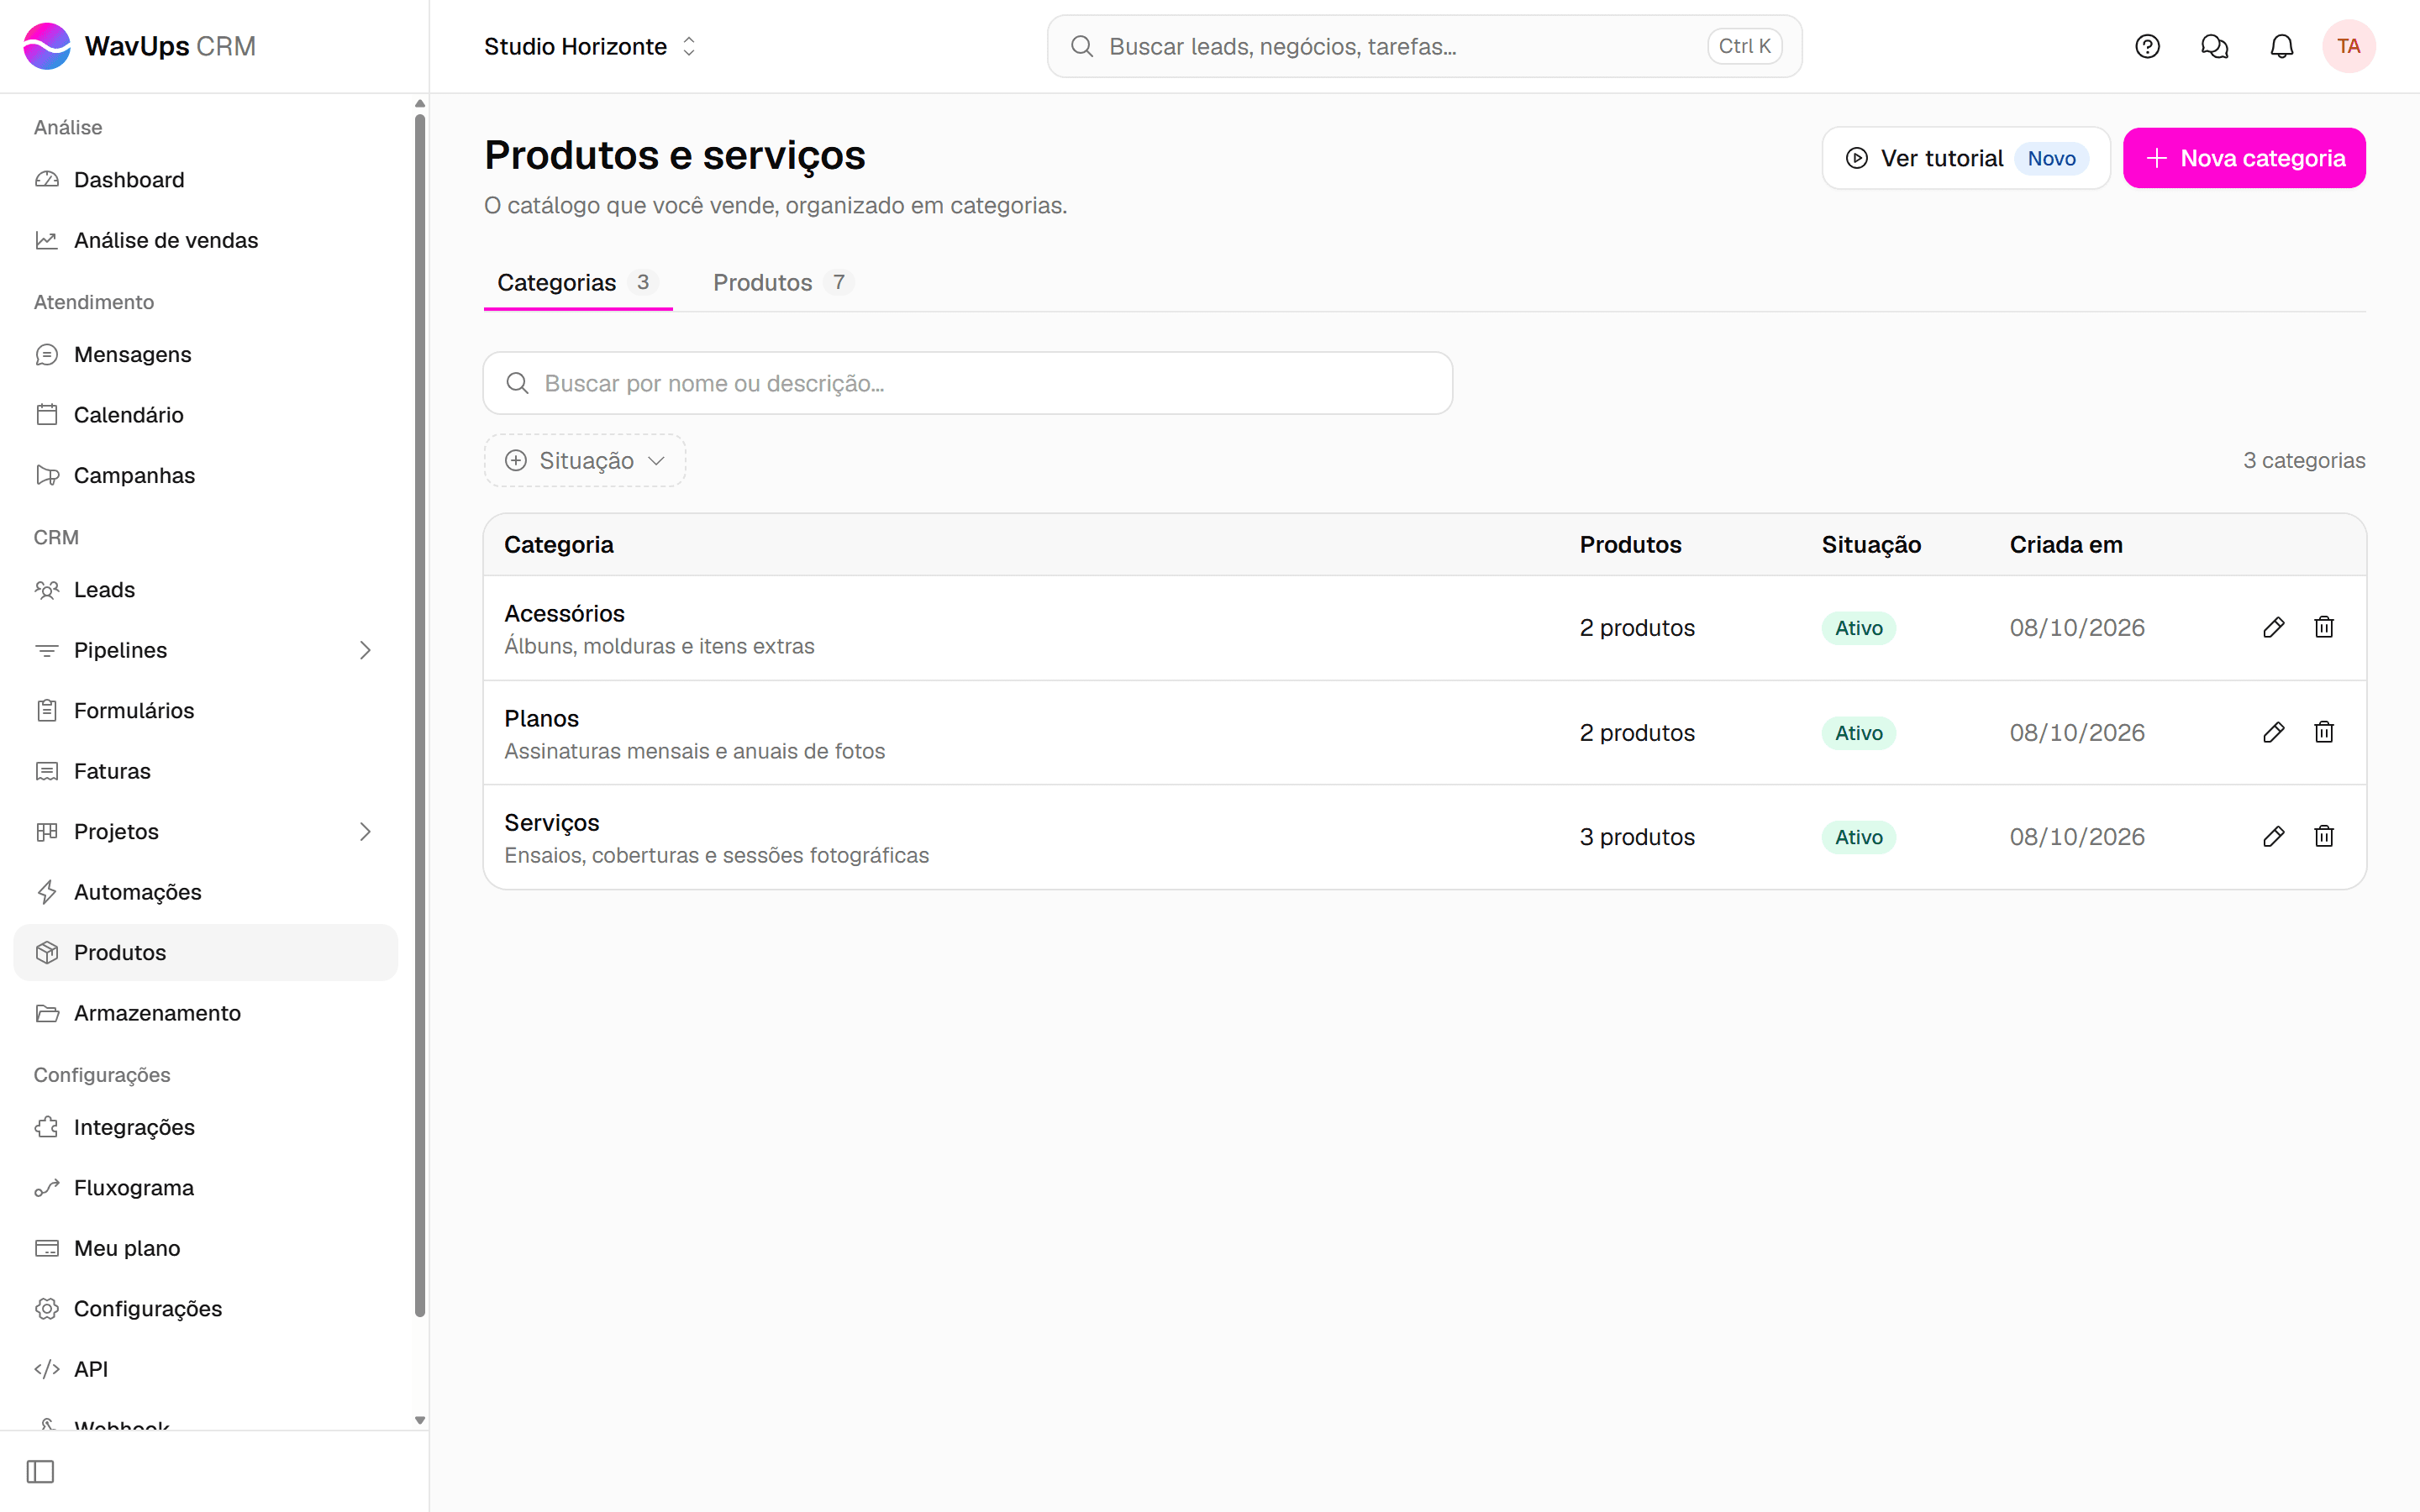Edit the Acessórios category with pencil icon

(x=2273, y=627)
